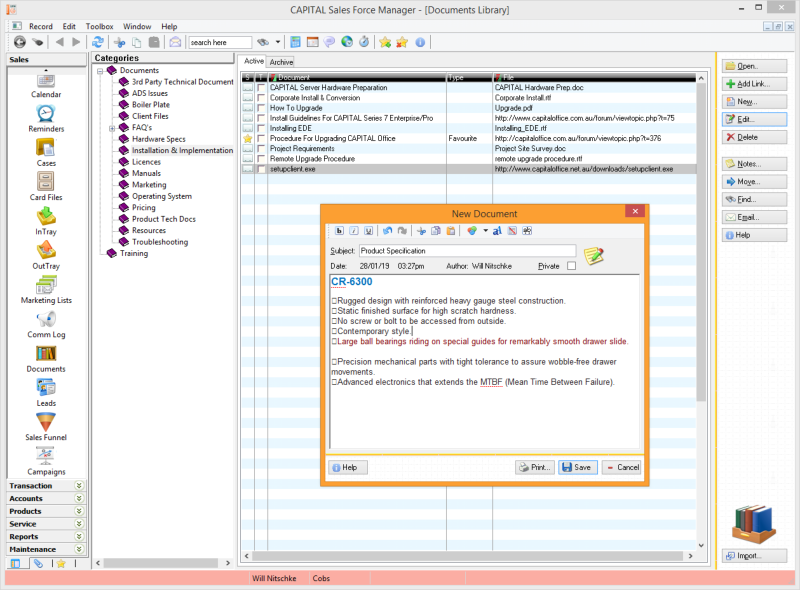Open the Edit menu
The image size is (800, 590).
click(69, 27)
